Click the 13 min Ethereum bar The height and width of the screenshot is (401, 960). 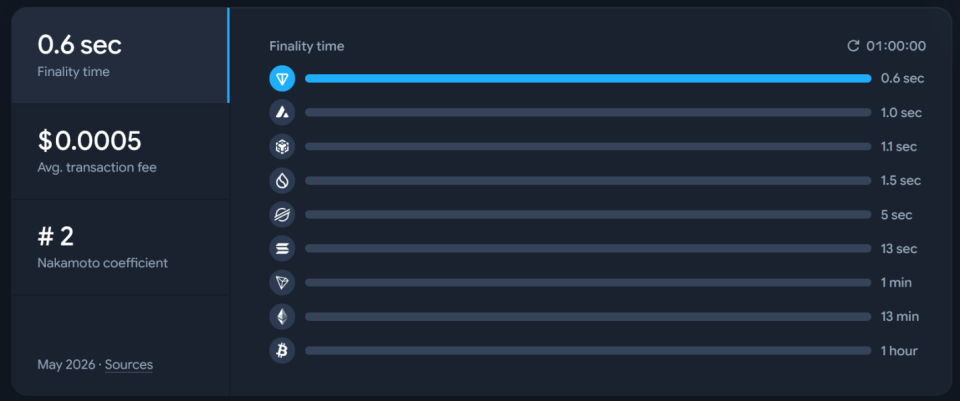pos(588,317)
